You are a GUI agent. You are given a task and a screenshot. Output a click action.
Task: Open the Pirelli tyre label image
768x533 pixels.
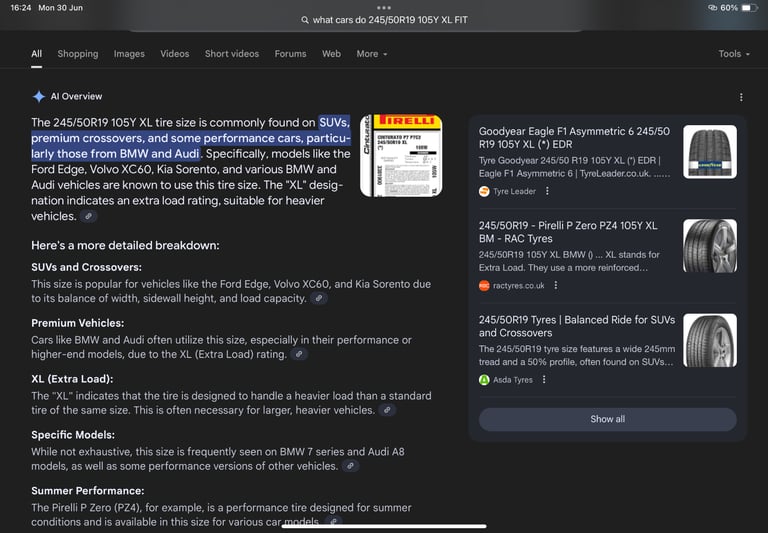(x=401, y=156)
